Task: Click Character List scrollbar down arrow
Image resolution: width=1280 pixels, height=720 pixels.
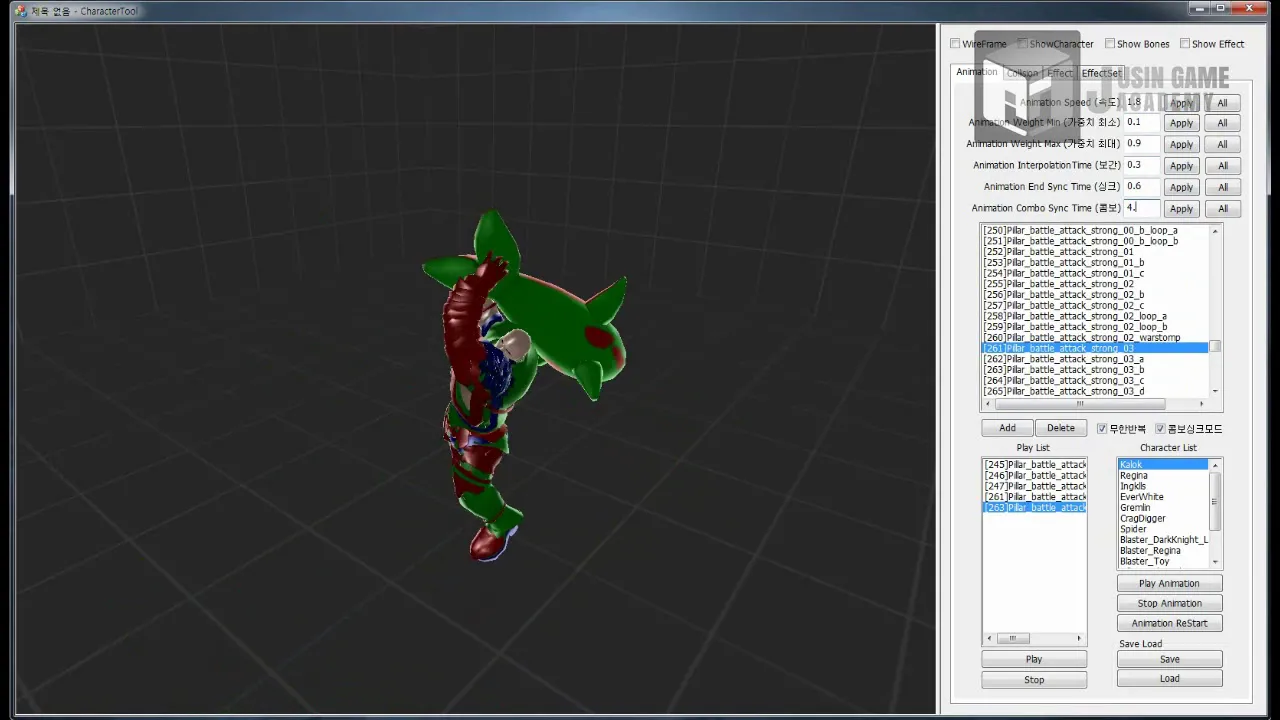Action: pos(1215,563)
